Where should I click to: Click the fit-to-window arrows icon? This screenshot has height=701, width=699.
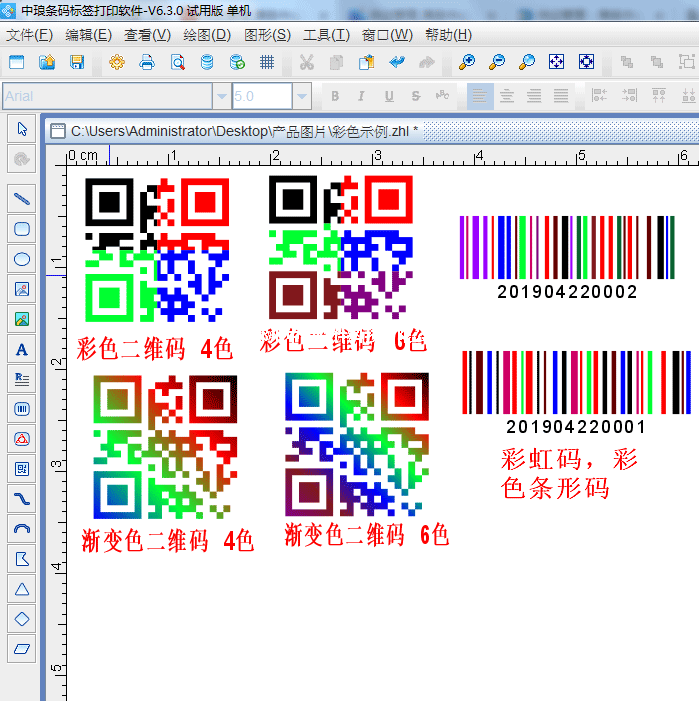556,62
